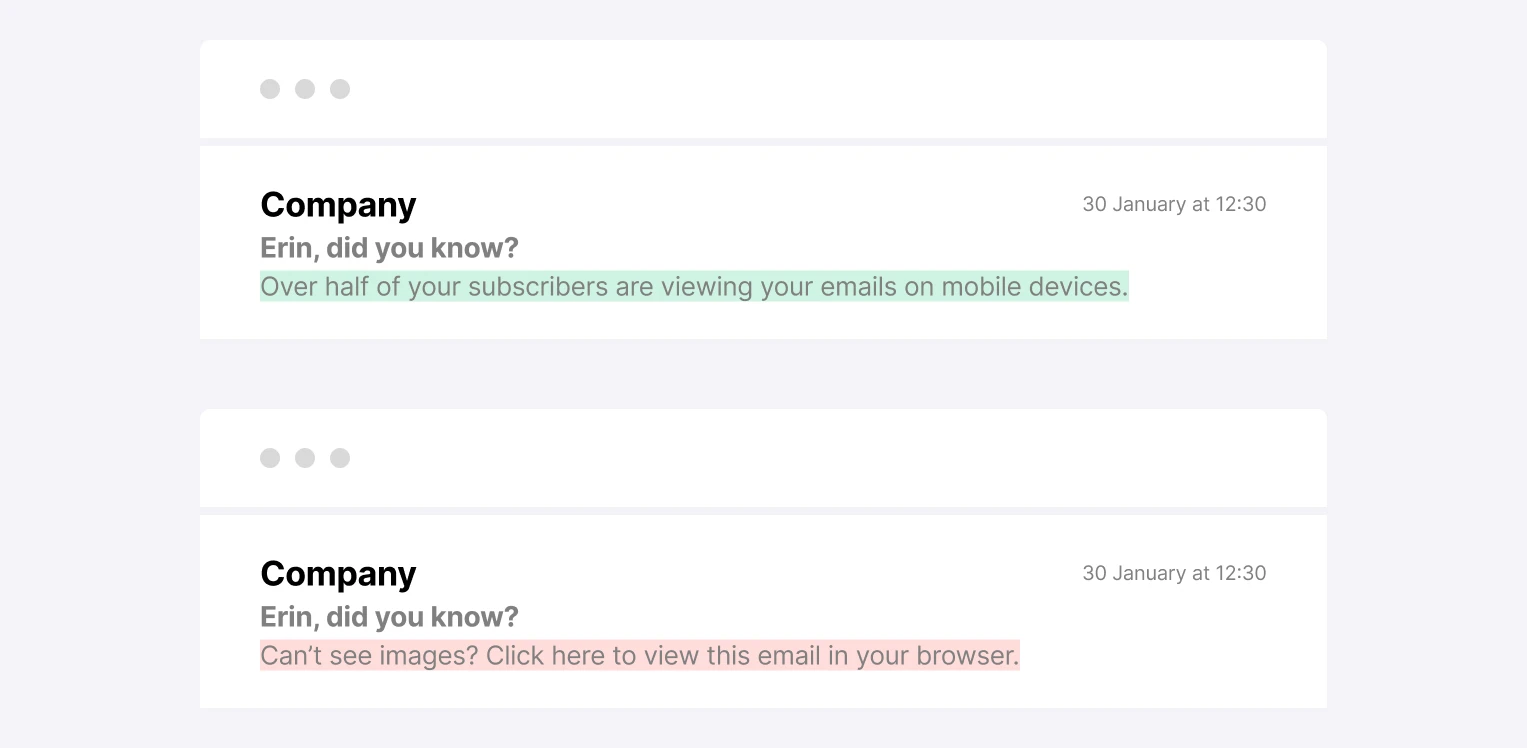Open the bottom email's Company sender name
1527x748 pixels.
[338, 574]
